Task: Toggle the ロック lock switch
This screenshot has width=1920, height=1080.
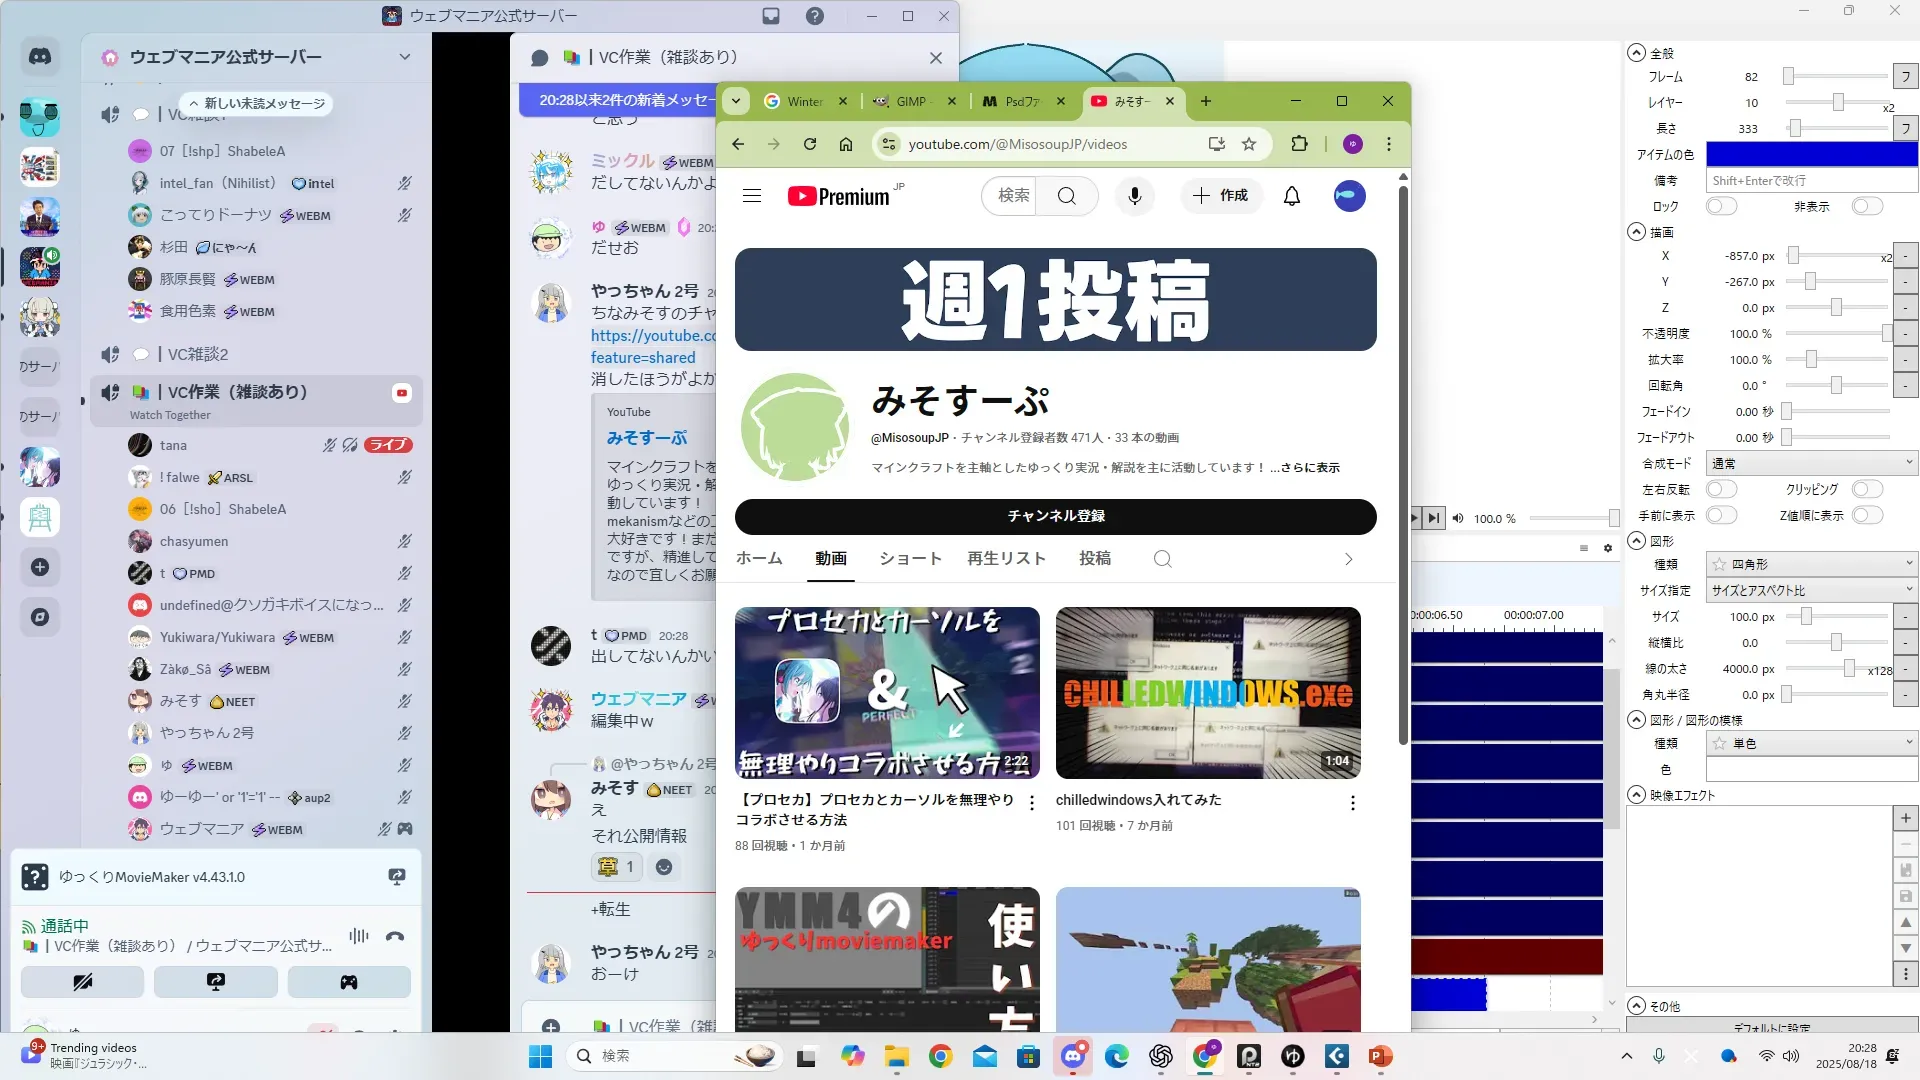Action: click(x=1721, y=206)
